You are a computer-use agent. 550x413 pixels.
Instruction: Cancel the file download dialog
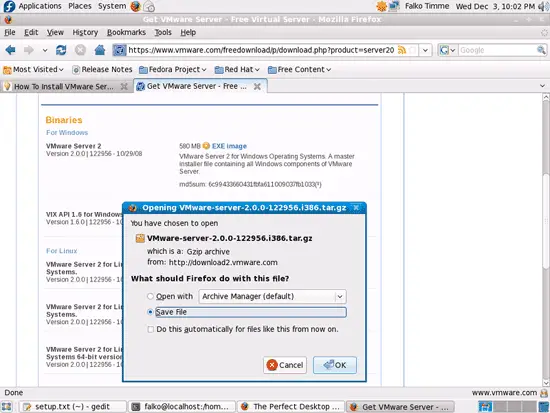tap(285, 365)
